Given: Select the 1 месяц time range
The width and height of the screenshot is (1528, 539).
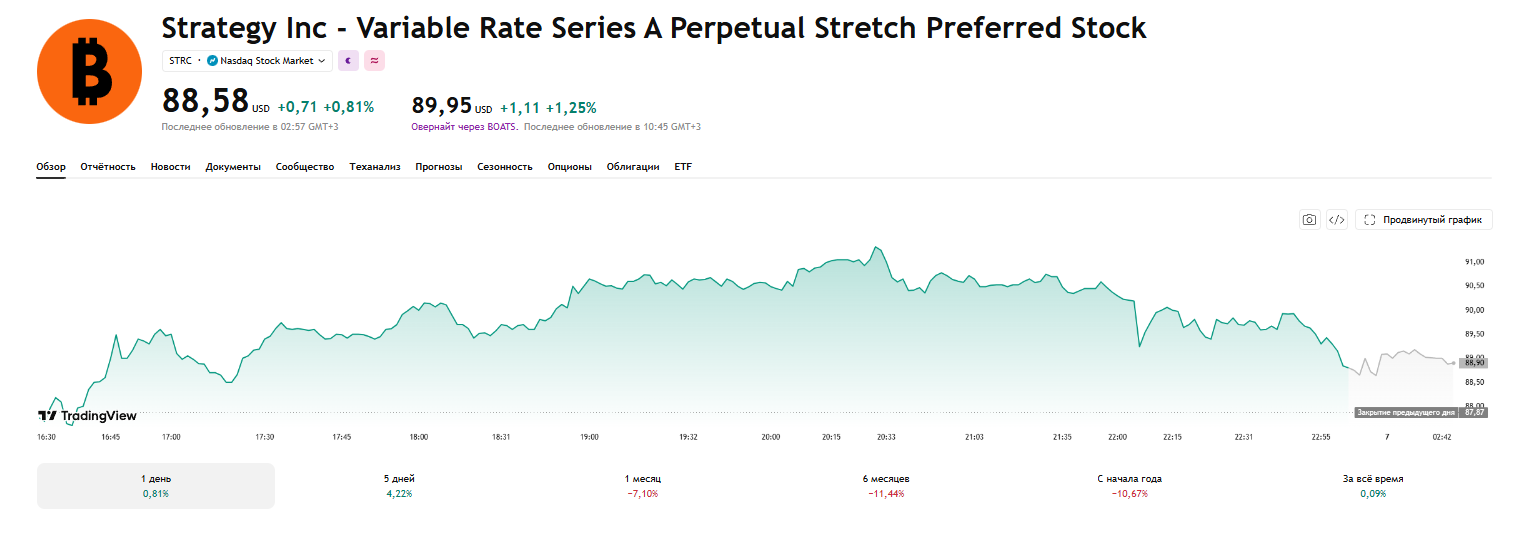Looking at the screenshot, I should [x=642, y=486].
